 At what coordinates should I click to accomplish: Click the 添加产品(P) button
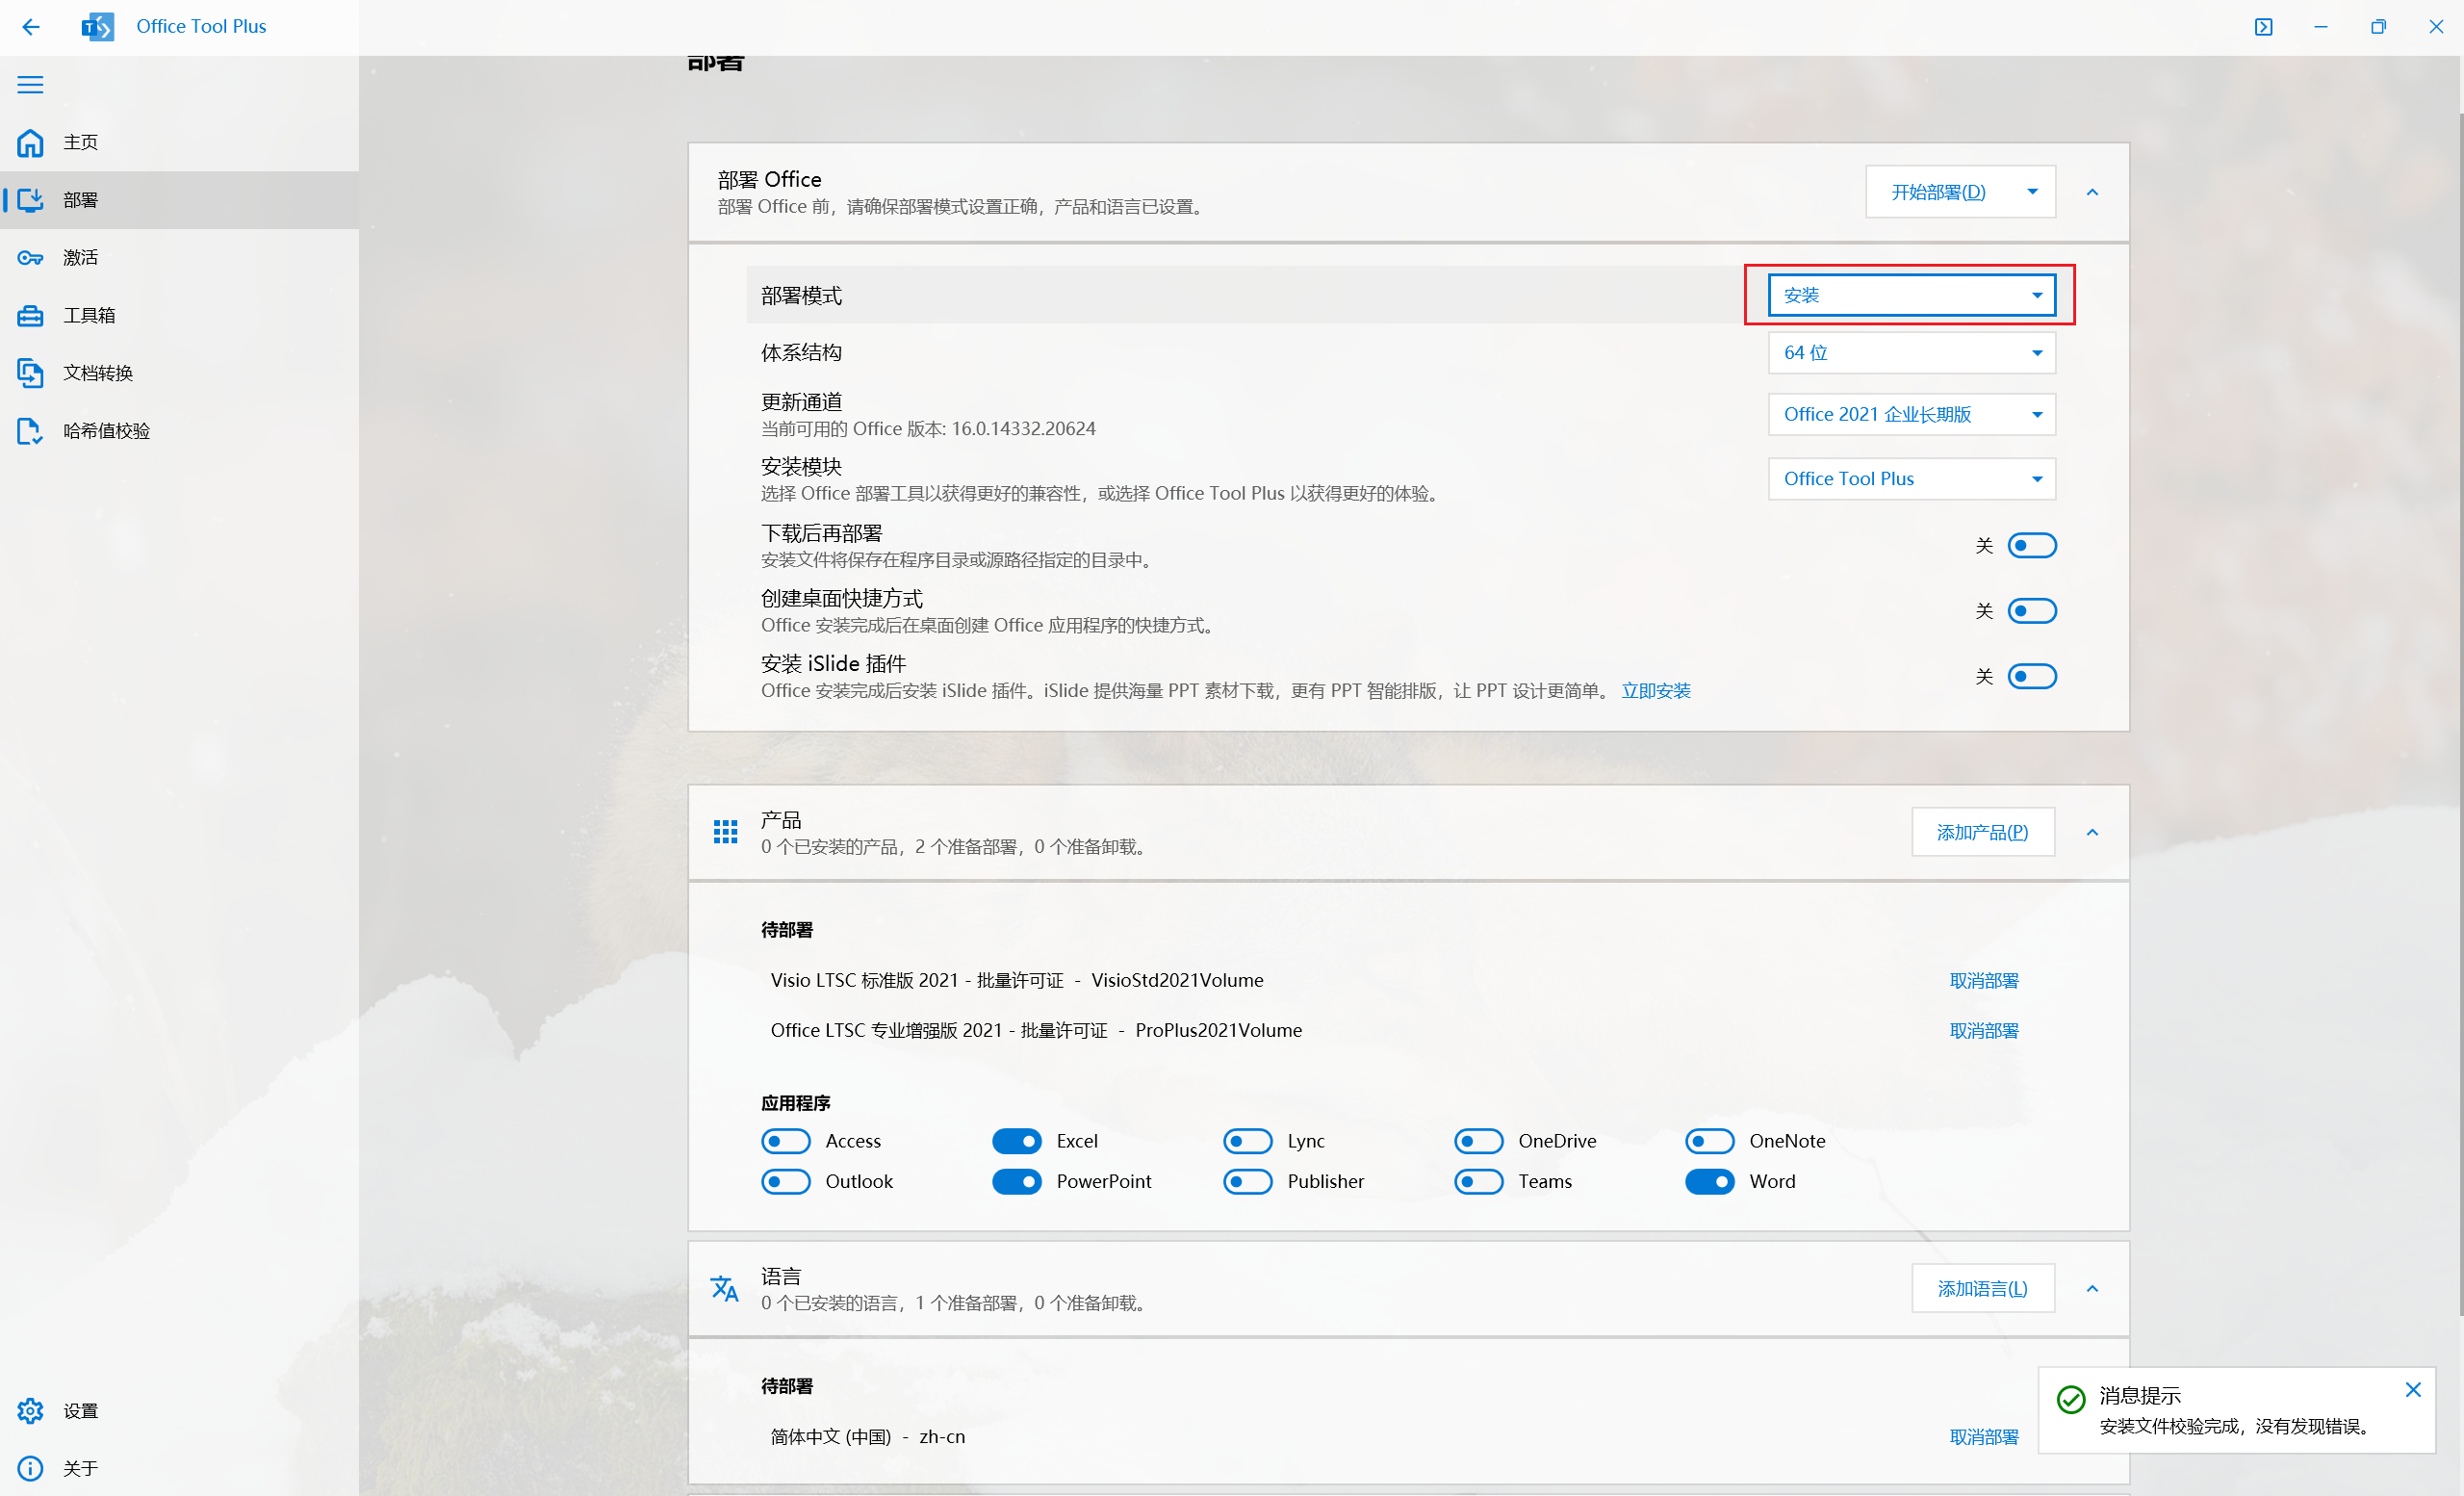coord(1983,832)
